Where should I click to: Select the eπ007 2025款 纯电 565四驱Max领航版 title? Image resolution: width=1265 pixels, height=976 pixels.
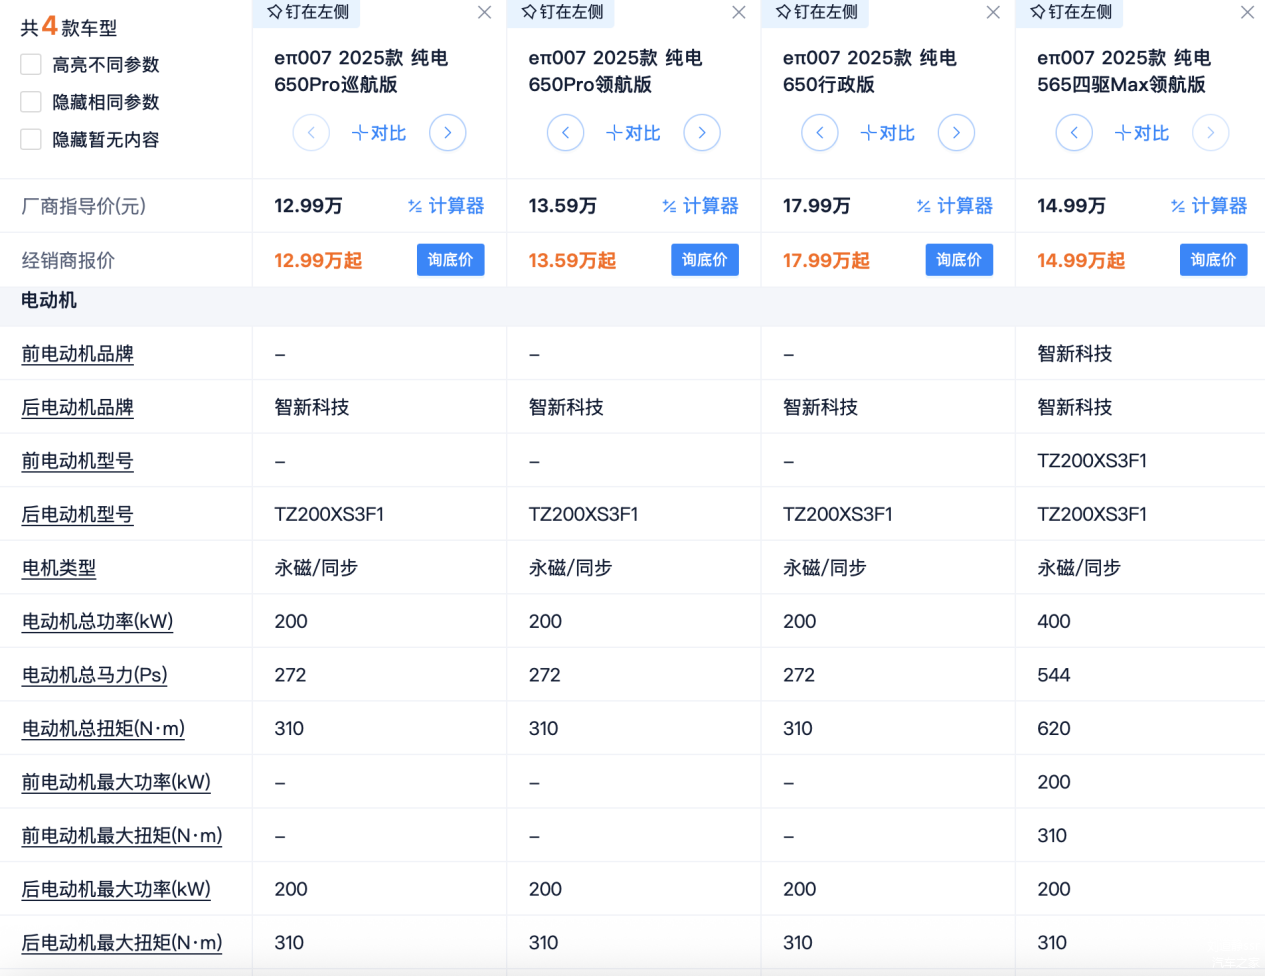1124,71
